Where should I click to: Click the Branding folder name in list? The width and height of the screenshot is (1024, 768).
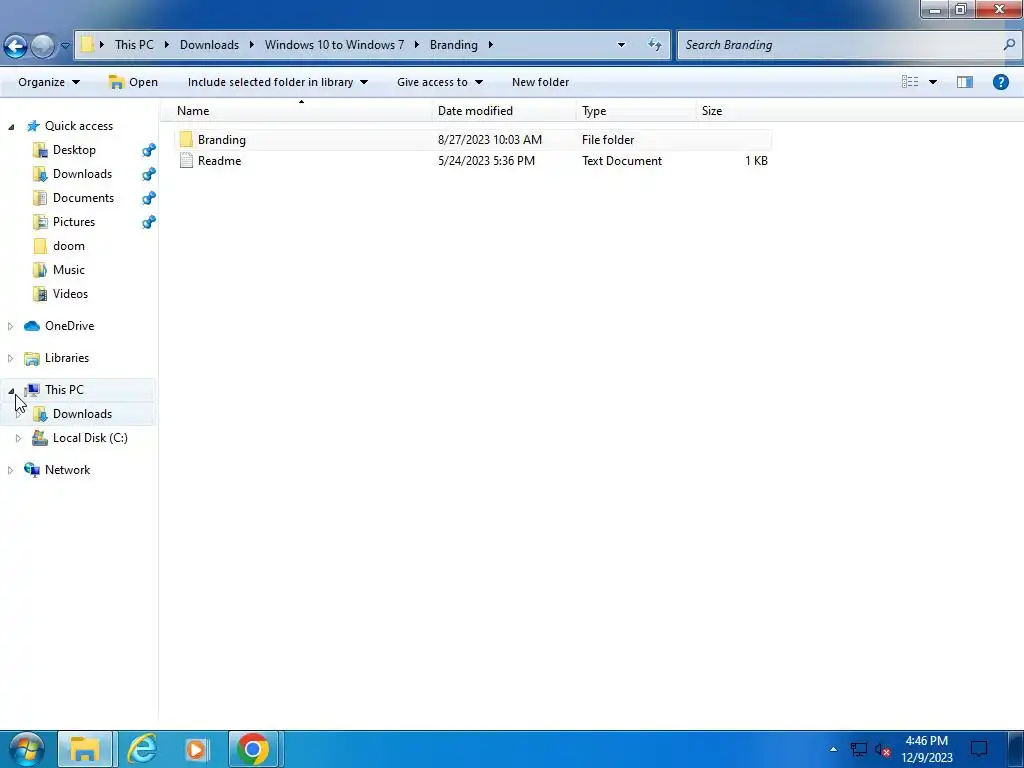pos(221,140)
